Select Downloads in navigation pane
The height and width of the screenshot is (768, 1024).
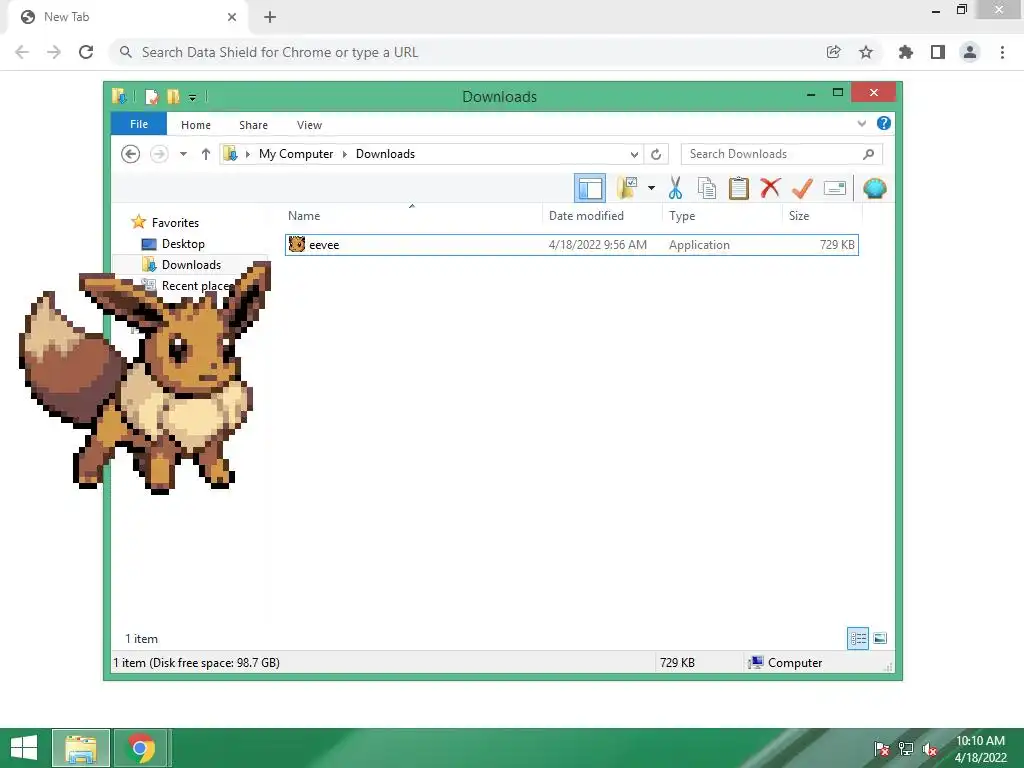click(191, 264)
